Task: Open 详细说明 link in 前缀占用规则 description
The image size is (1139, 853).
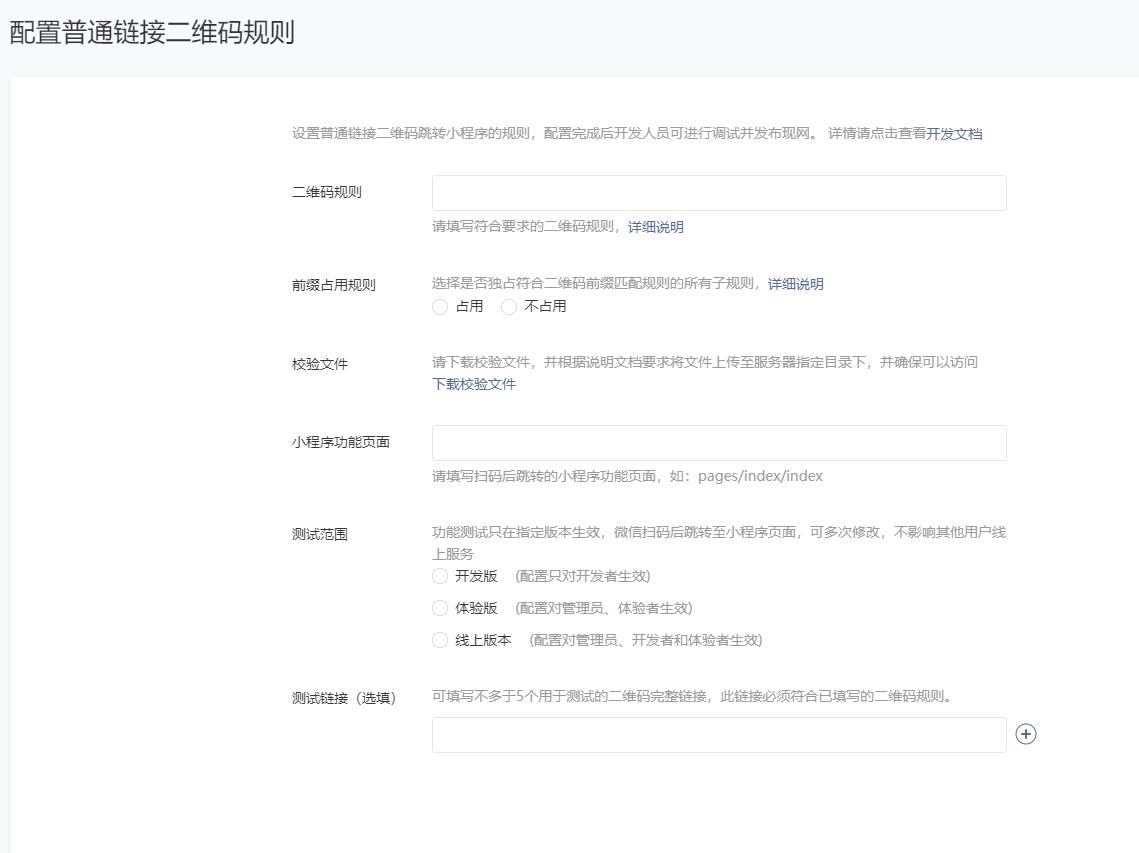Action: point(796,284)
